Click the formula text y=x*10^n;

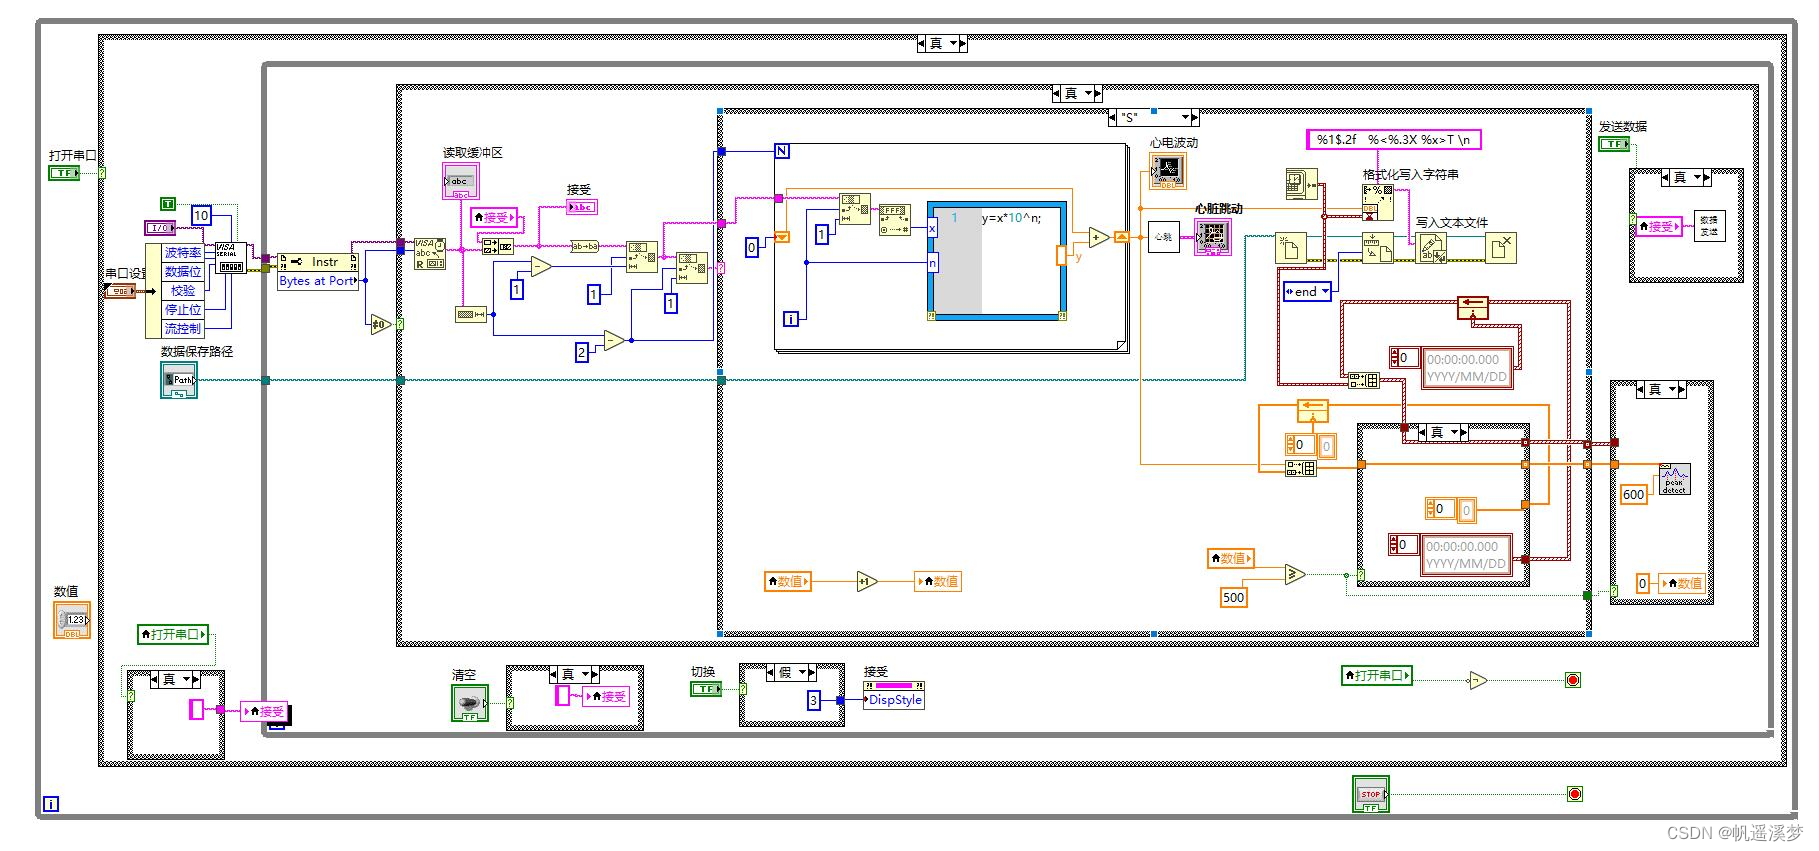1012,218
